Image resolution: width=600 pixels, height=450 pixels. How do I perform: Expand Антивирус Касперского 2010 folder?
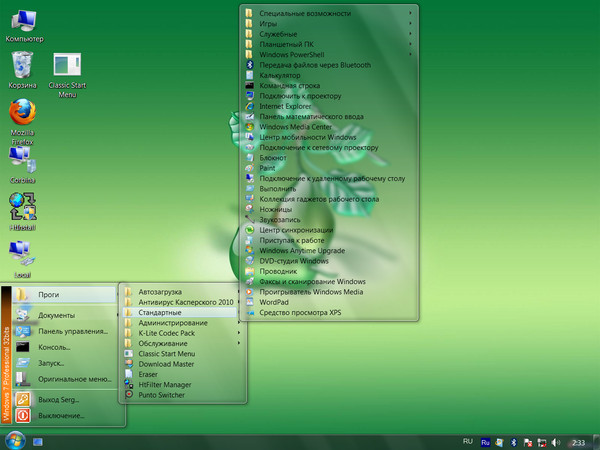click(x=182, y=302)
